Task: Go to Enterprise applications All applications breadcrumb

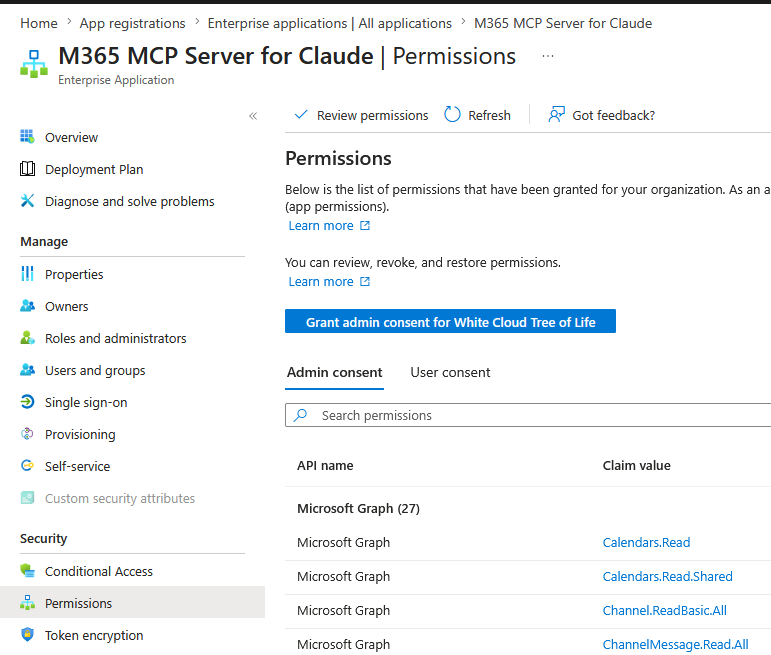Action: (x=329, y=23)
